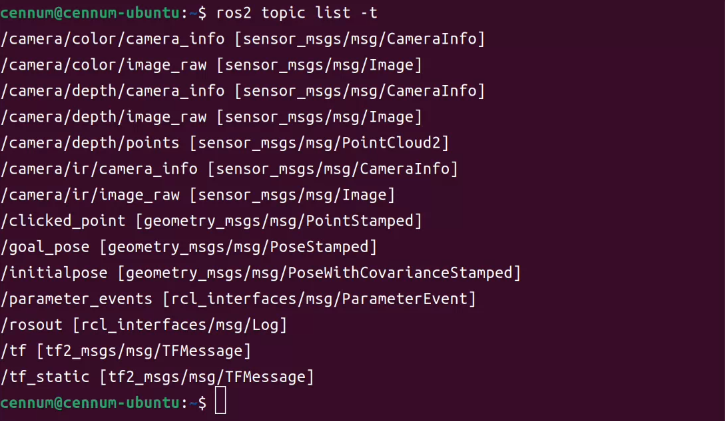The image size is (725, 421).
Task: Click the /camera/ir/image_raw topic line
Action: [197, 195]
